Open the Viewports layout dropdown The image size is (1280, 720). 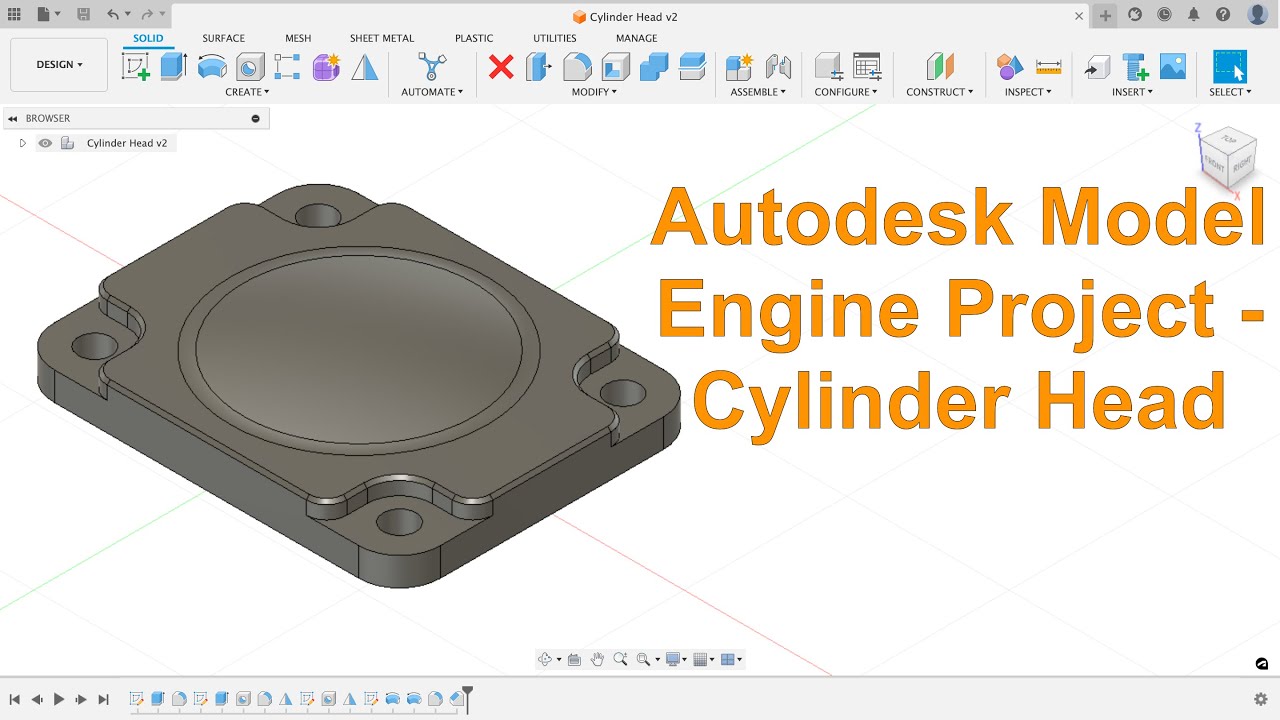tap(732, 659)
